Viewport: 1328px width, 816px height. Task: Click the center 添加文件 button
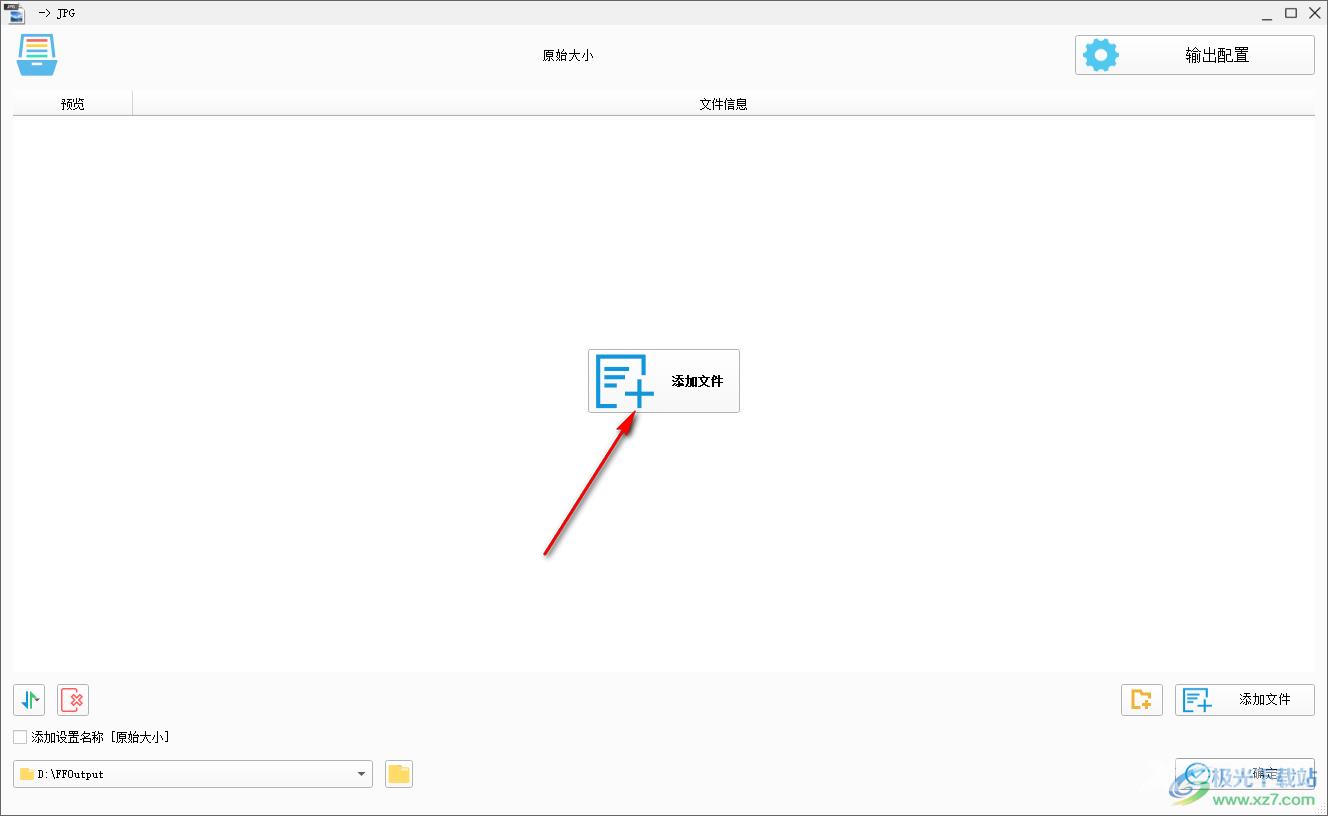click(664, 381)
